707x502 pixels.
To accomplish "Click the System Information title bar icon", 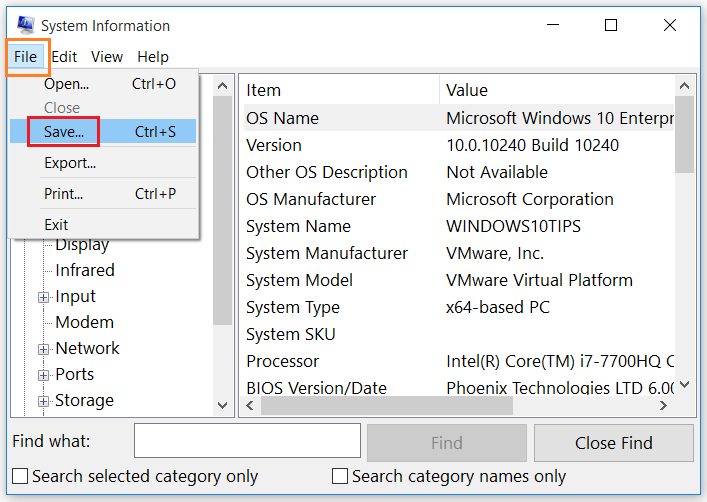I will pyautogui.click(x=25, y=25).
